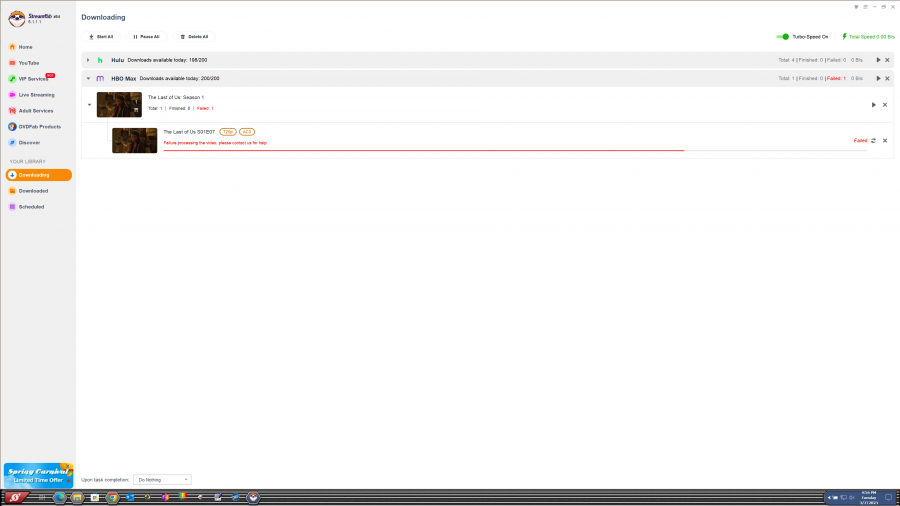The width and height of the screenshot is (900, 506).
Task: Click the HBO Max 'Failed: 1' counter
Action: (836, 79)
